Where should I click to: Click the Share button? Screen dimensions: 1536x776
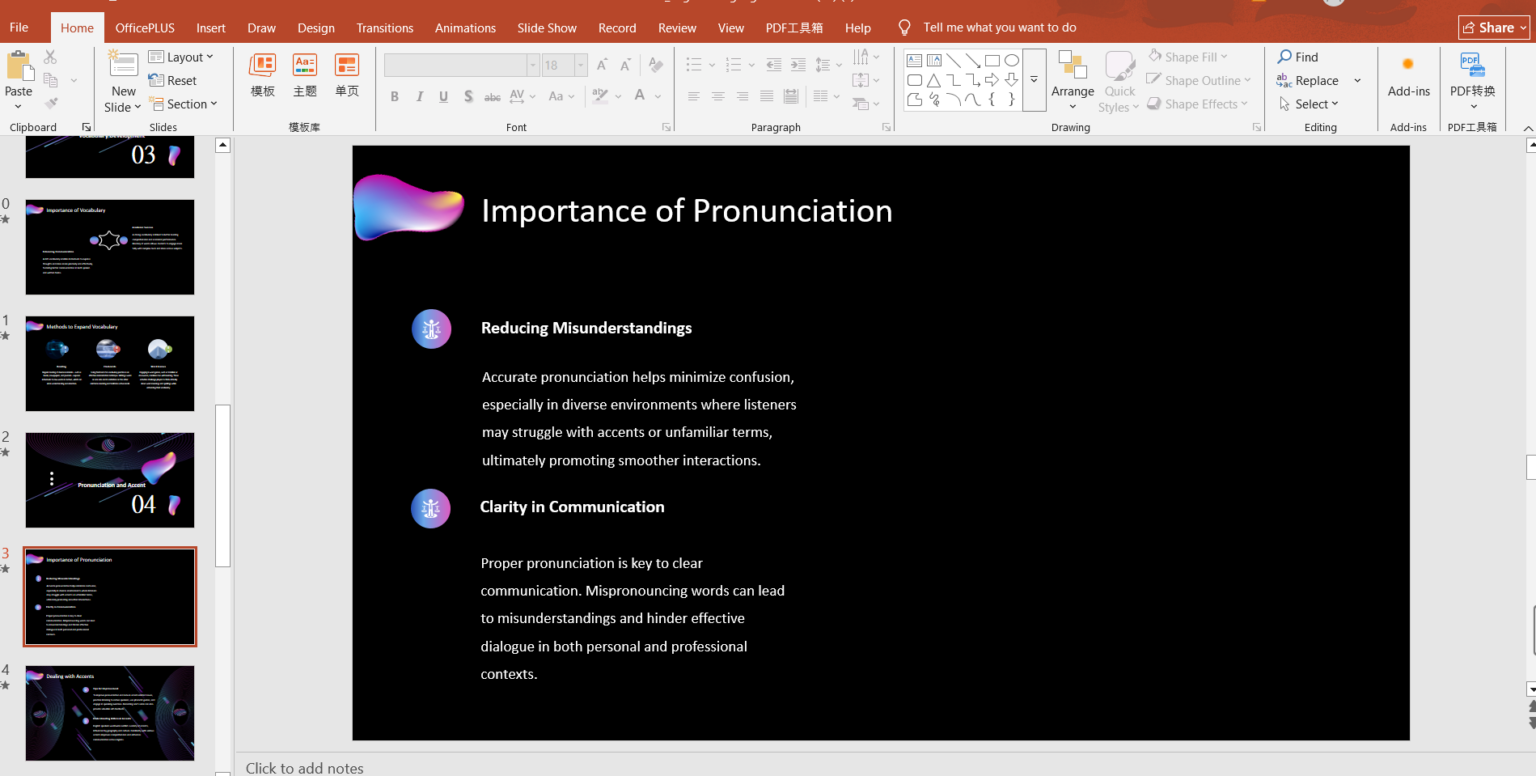(1494, 27)
